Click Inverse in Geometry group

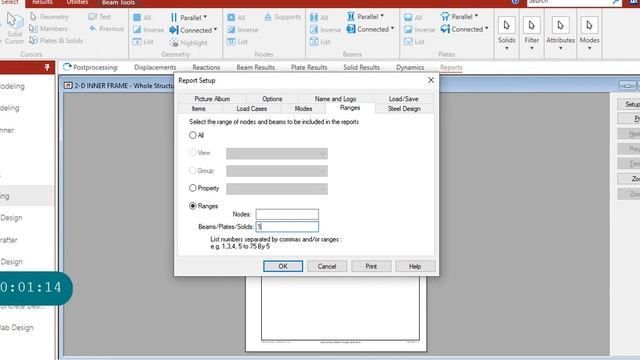tap(148, 30)
